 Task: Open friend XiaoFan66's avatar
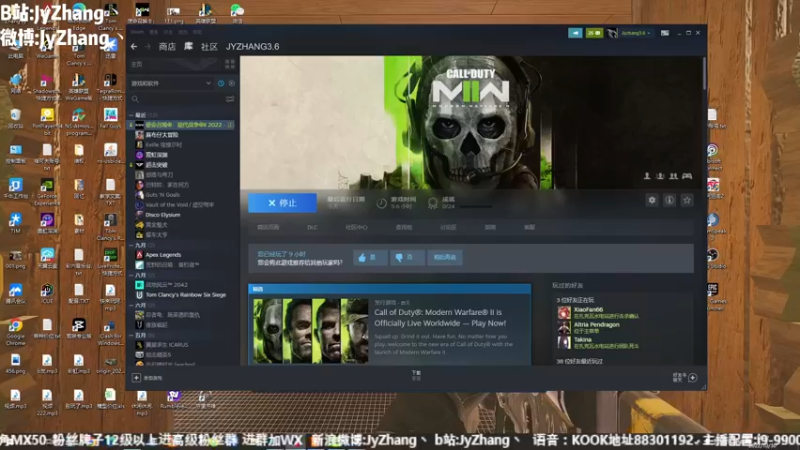564,312
